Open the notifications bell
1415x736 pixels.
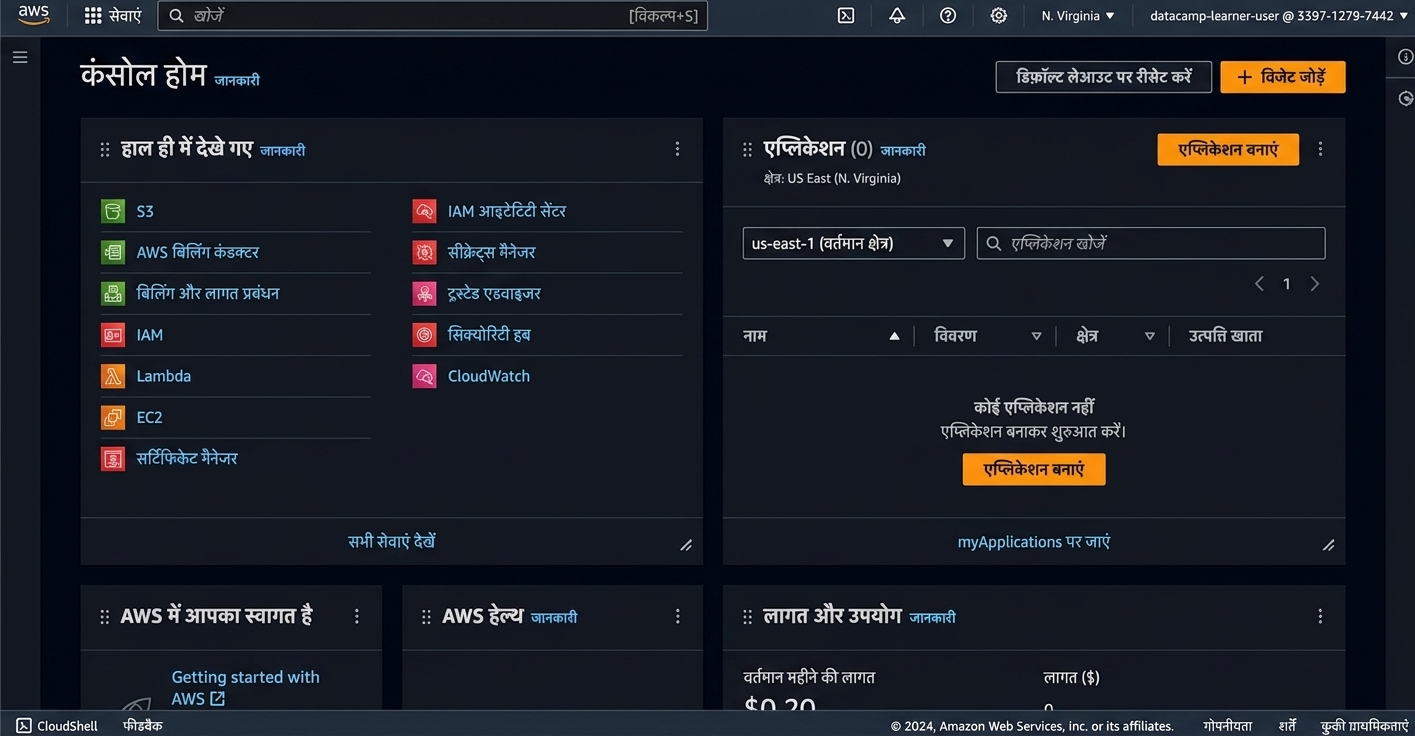897,16
